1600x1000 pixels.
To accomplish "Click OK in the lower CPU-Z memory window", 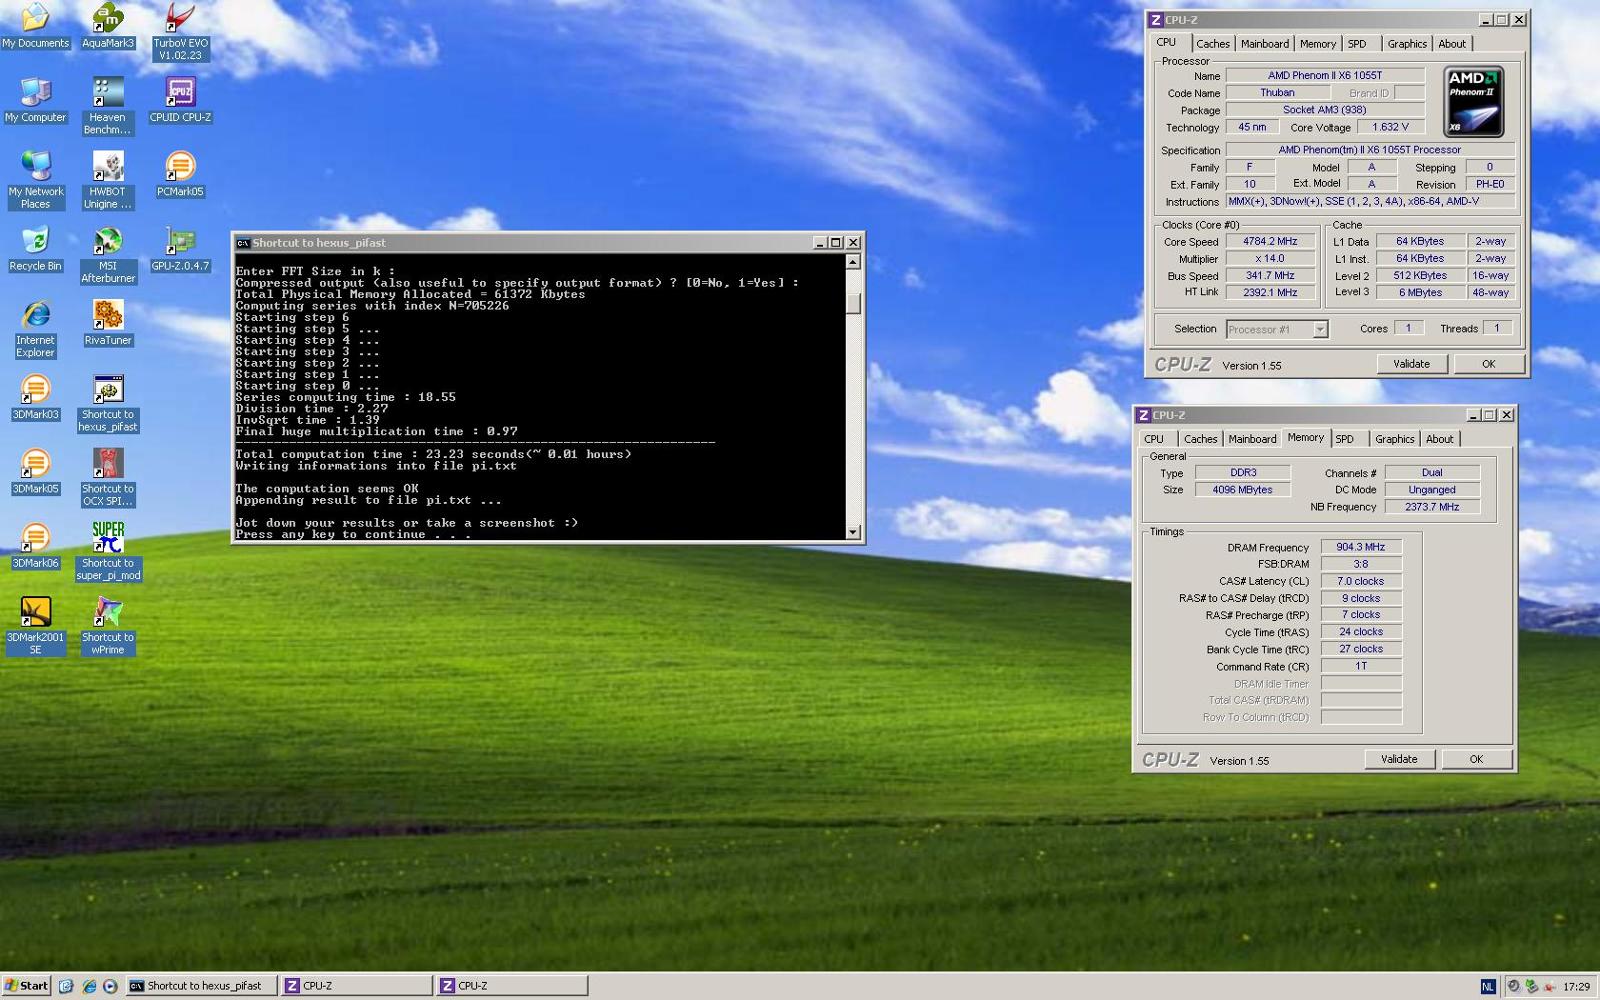I will (x=1476, y=759).
